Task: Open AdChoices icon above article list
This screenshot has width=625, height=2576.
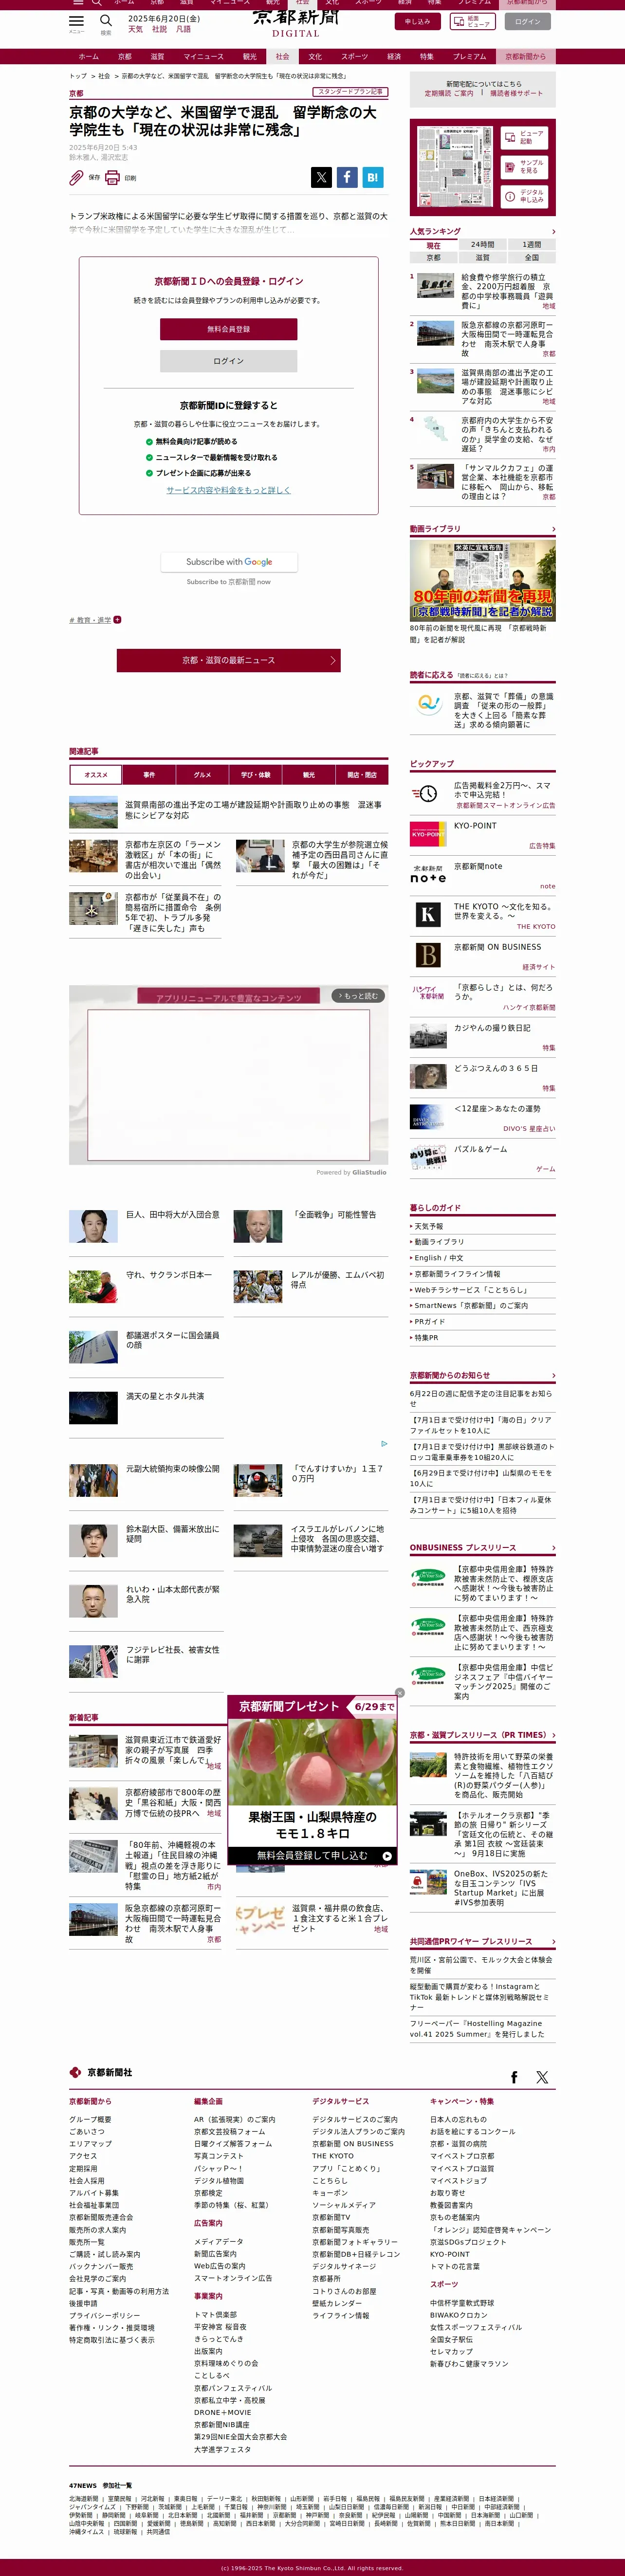Action: pyautogui.click(x=384, y=1443)
